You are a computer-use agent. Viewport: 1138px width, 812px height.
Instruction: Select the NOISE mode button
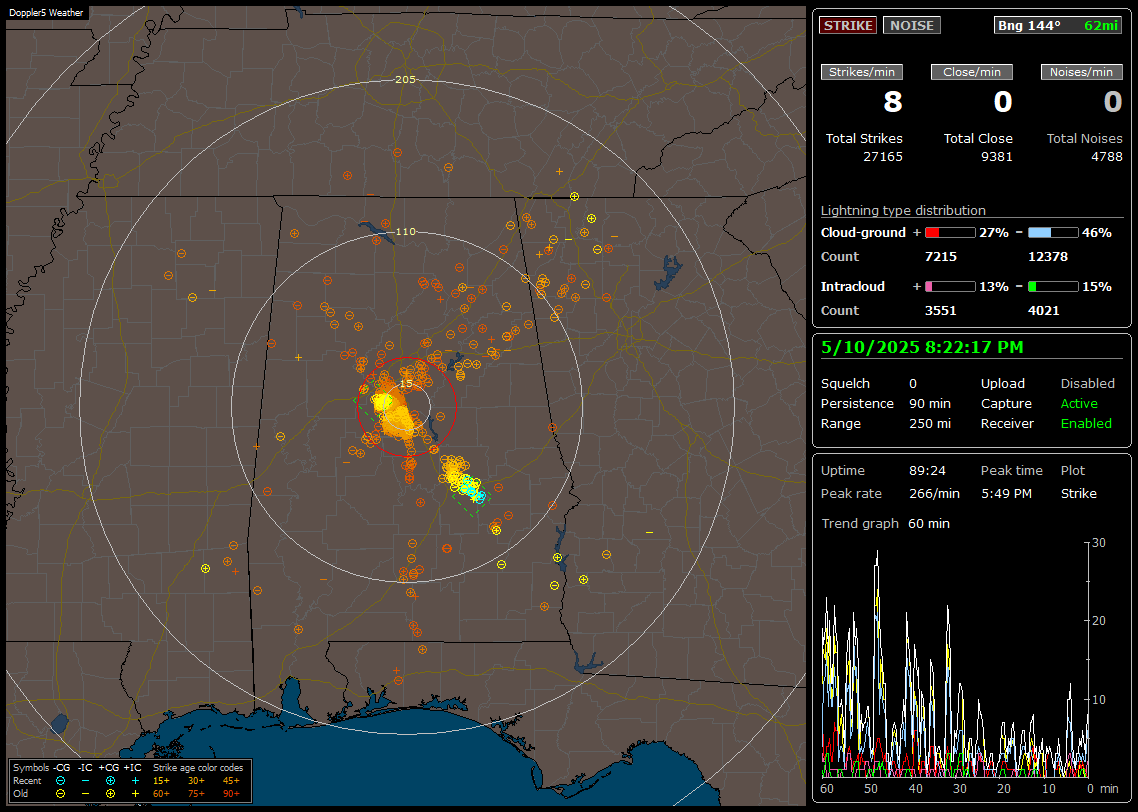(912, 25)
